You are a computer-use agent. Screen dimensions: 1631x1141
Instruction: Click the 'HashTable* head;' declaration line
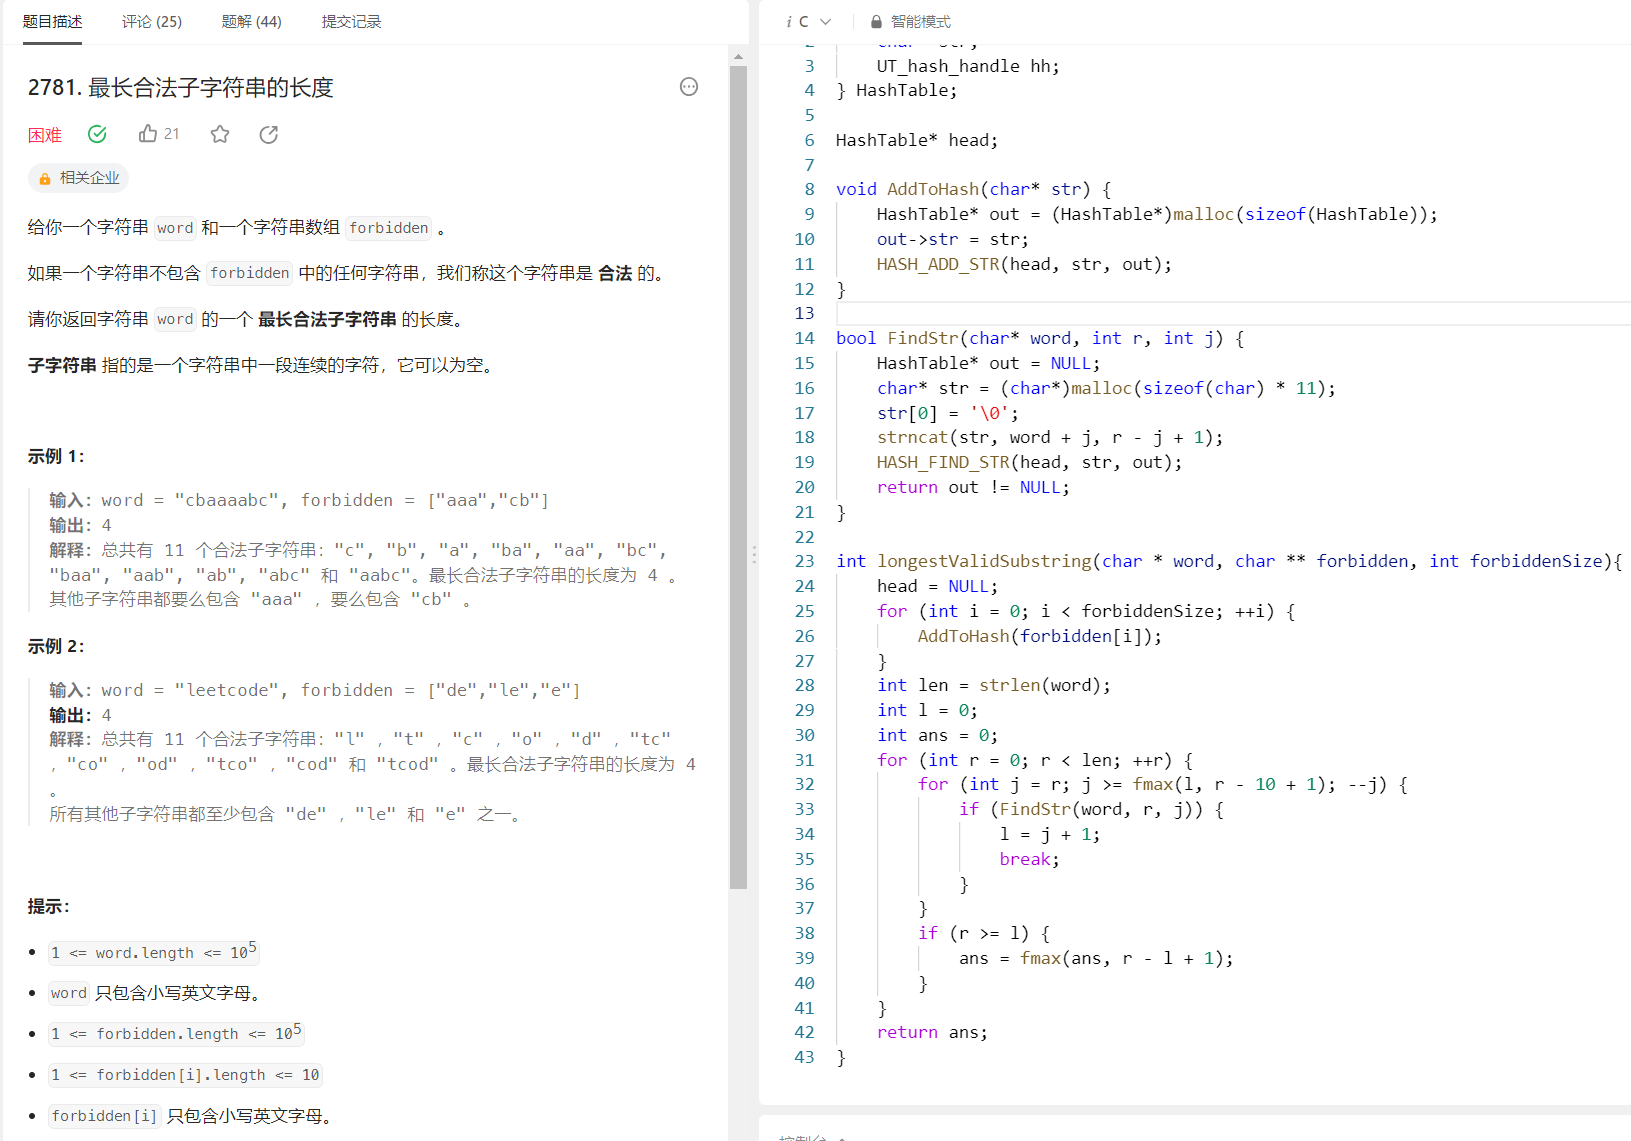click(917, 140)
